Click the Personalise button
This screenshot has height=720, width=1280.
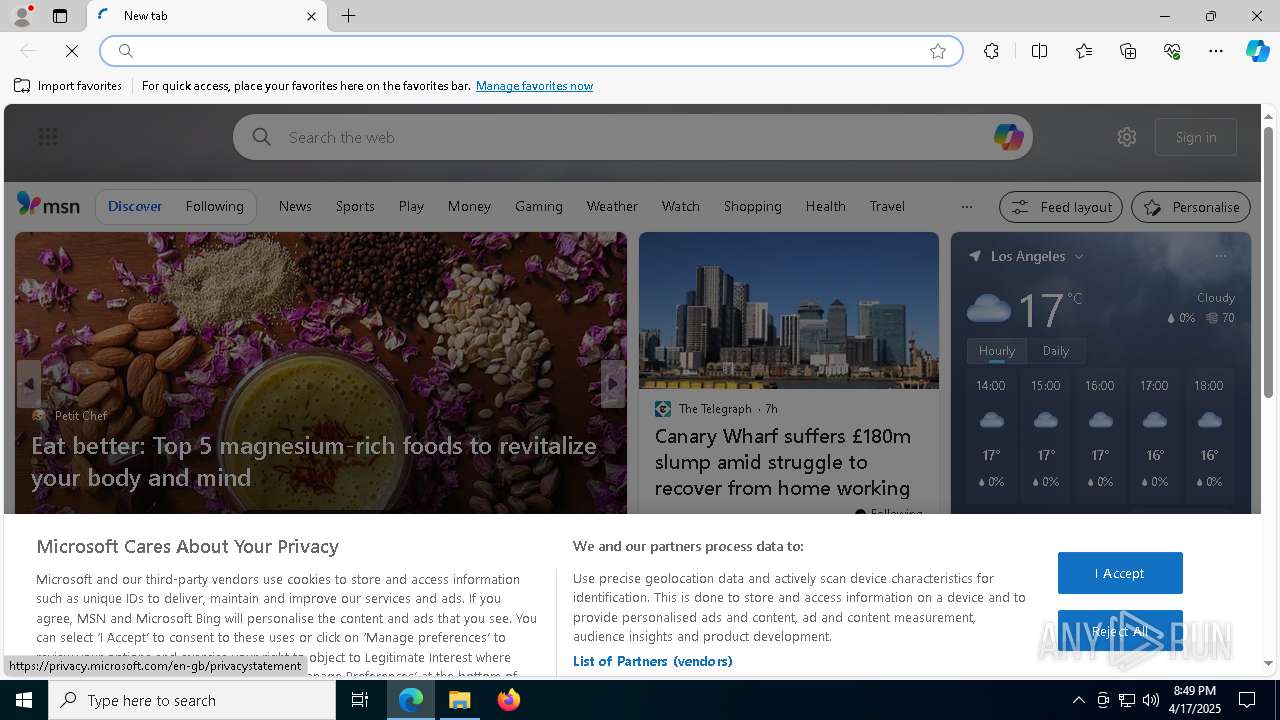pyautogui.click(x=1191, y=207)
